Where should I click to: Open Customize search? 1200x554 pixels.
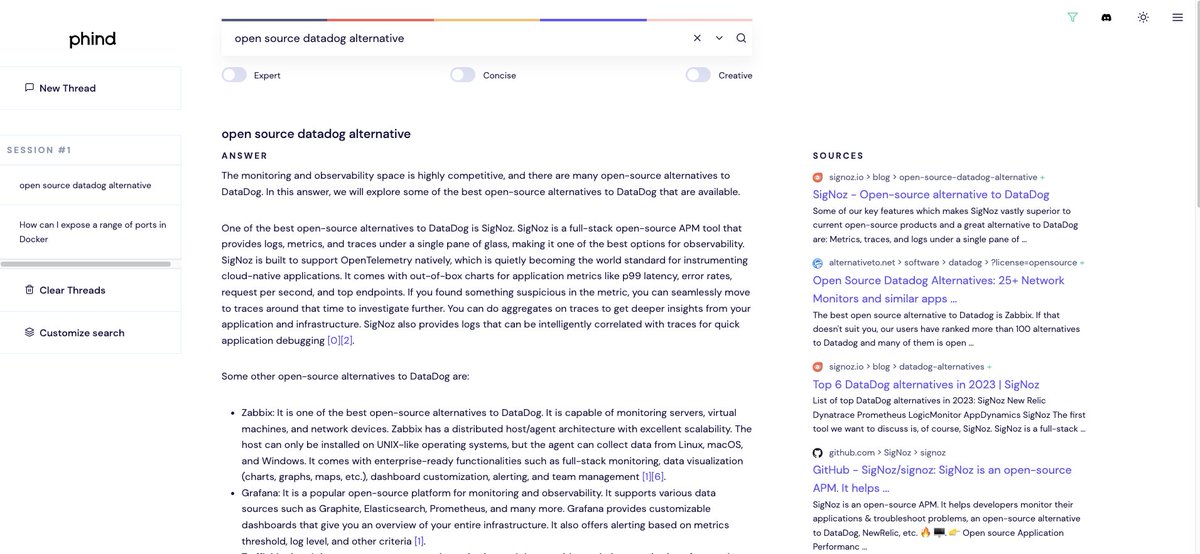pyautogui.click(x=90, y=333)
